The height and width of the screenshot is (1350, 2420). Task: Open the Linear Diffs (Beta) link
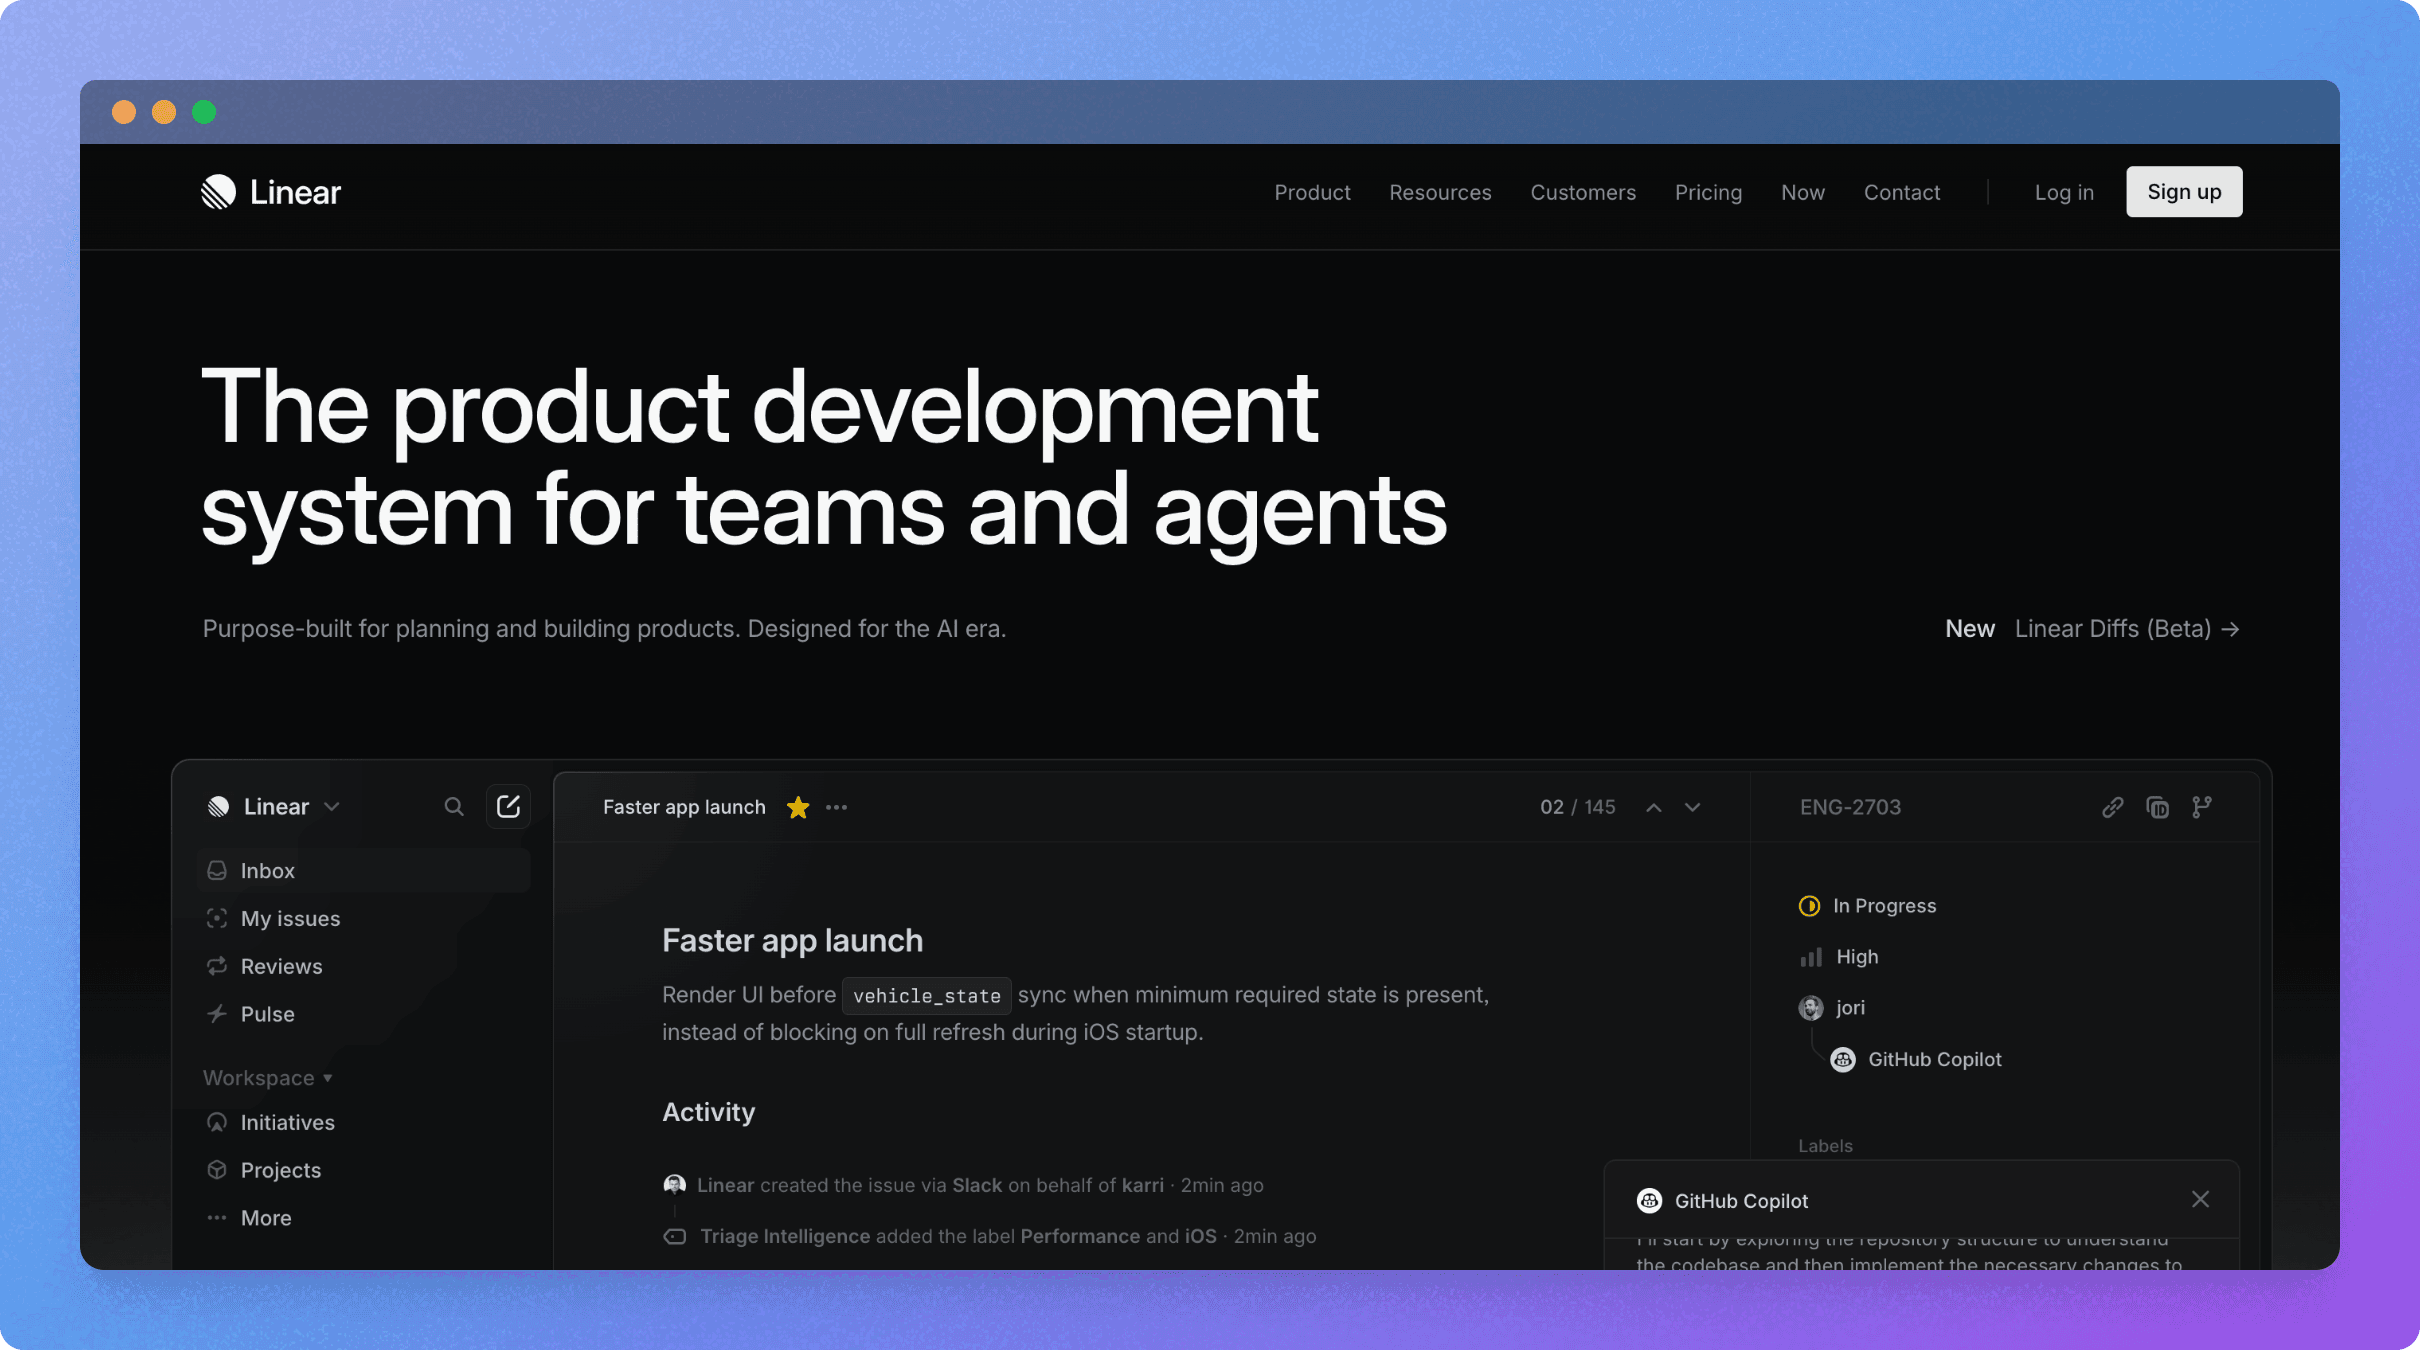coord(2112,629)
